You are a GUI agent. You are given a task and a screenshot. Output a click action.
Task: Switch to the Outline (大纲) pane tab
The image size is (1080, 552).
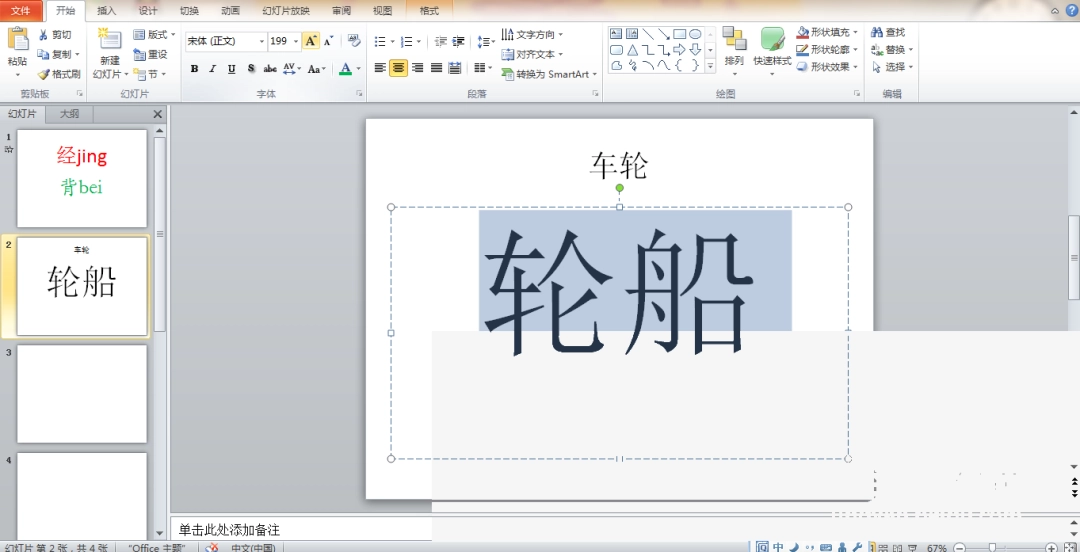pyautogui.click(x=69, y=114)
